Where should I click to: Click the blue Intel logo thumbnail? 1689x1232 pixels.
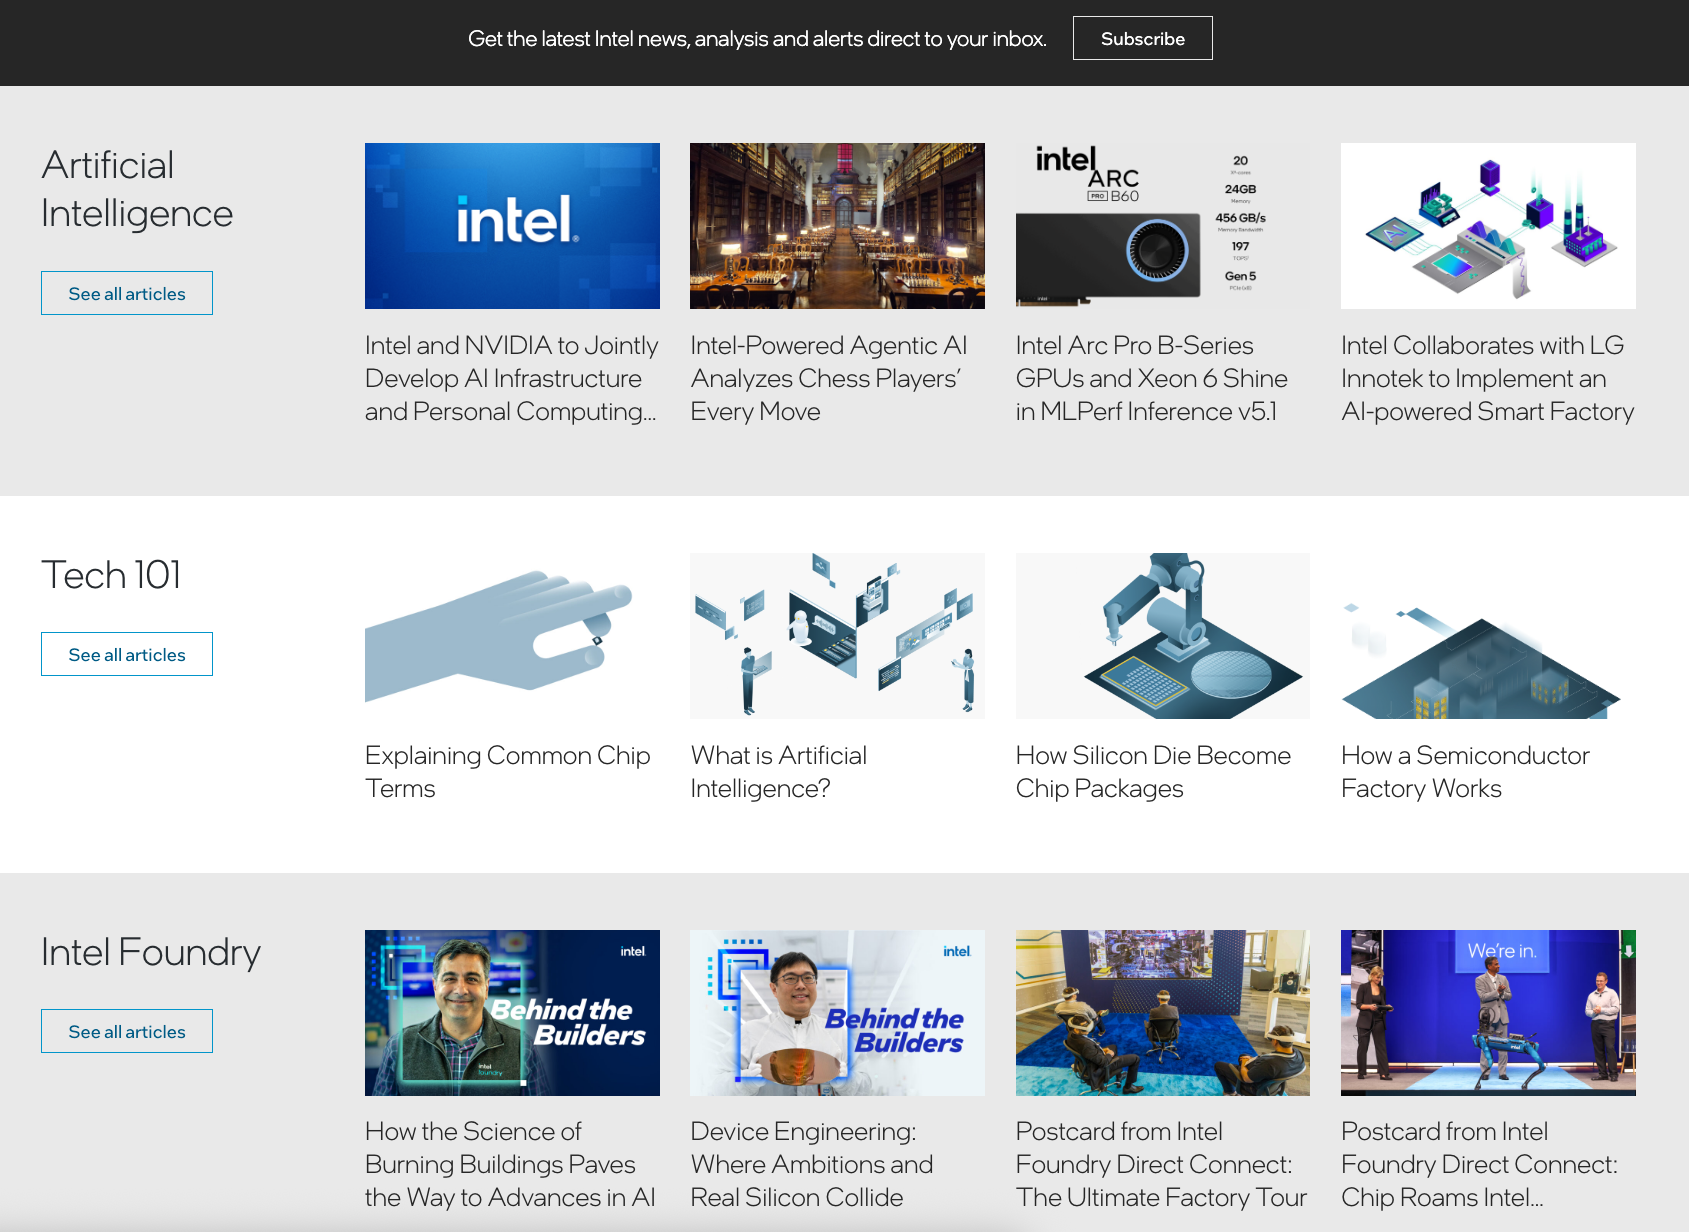pos(512,226)
